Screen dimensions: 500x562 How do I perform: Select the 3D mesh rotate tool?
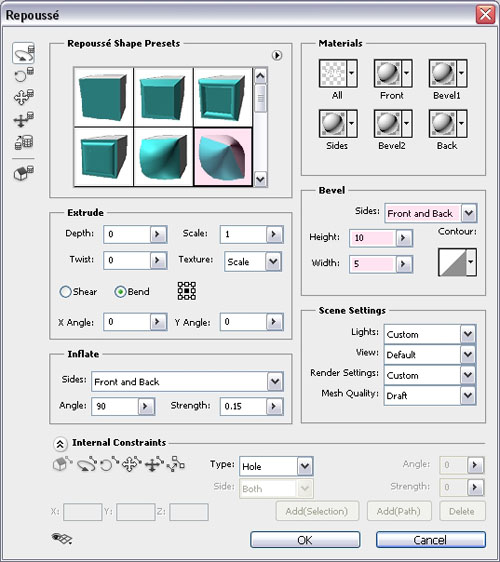(x=24, y=53)
